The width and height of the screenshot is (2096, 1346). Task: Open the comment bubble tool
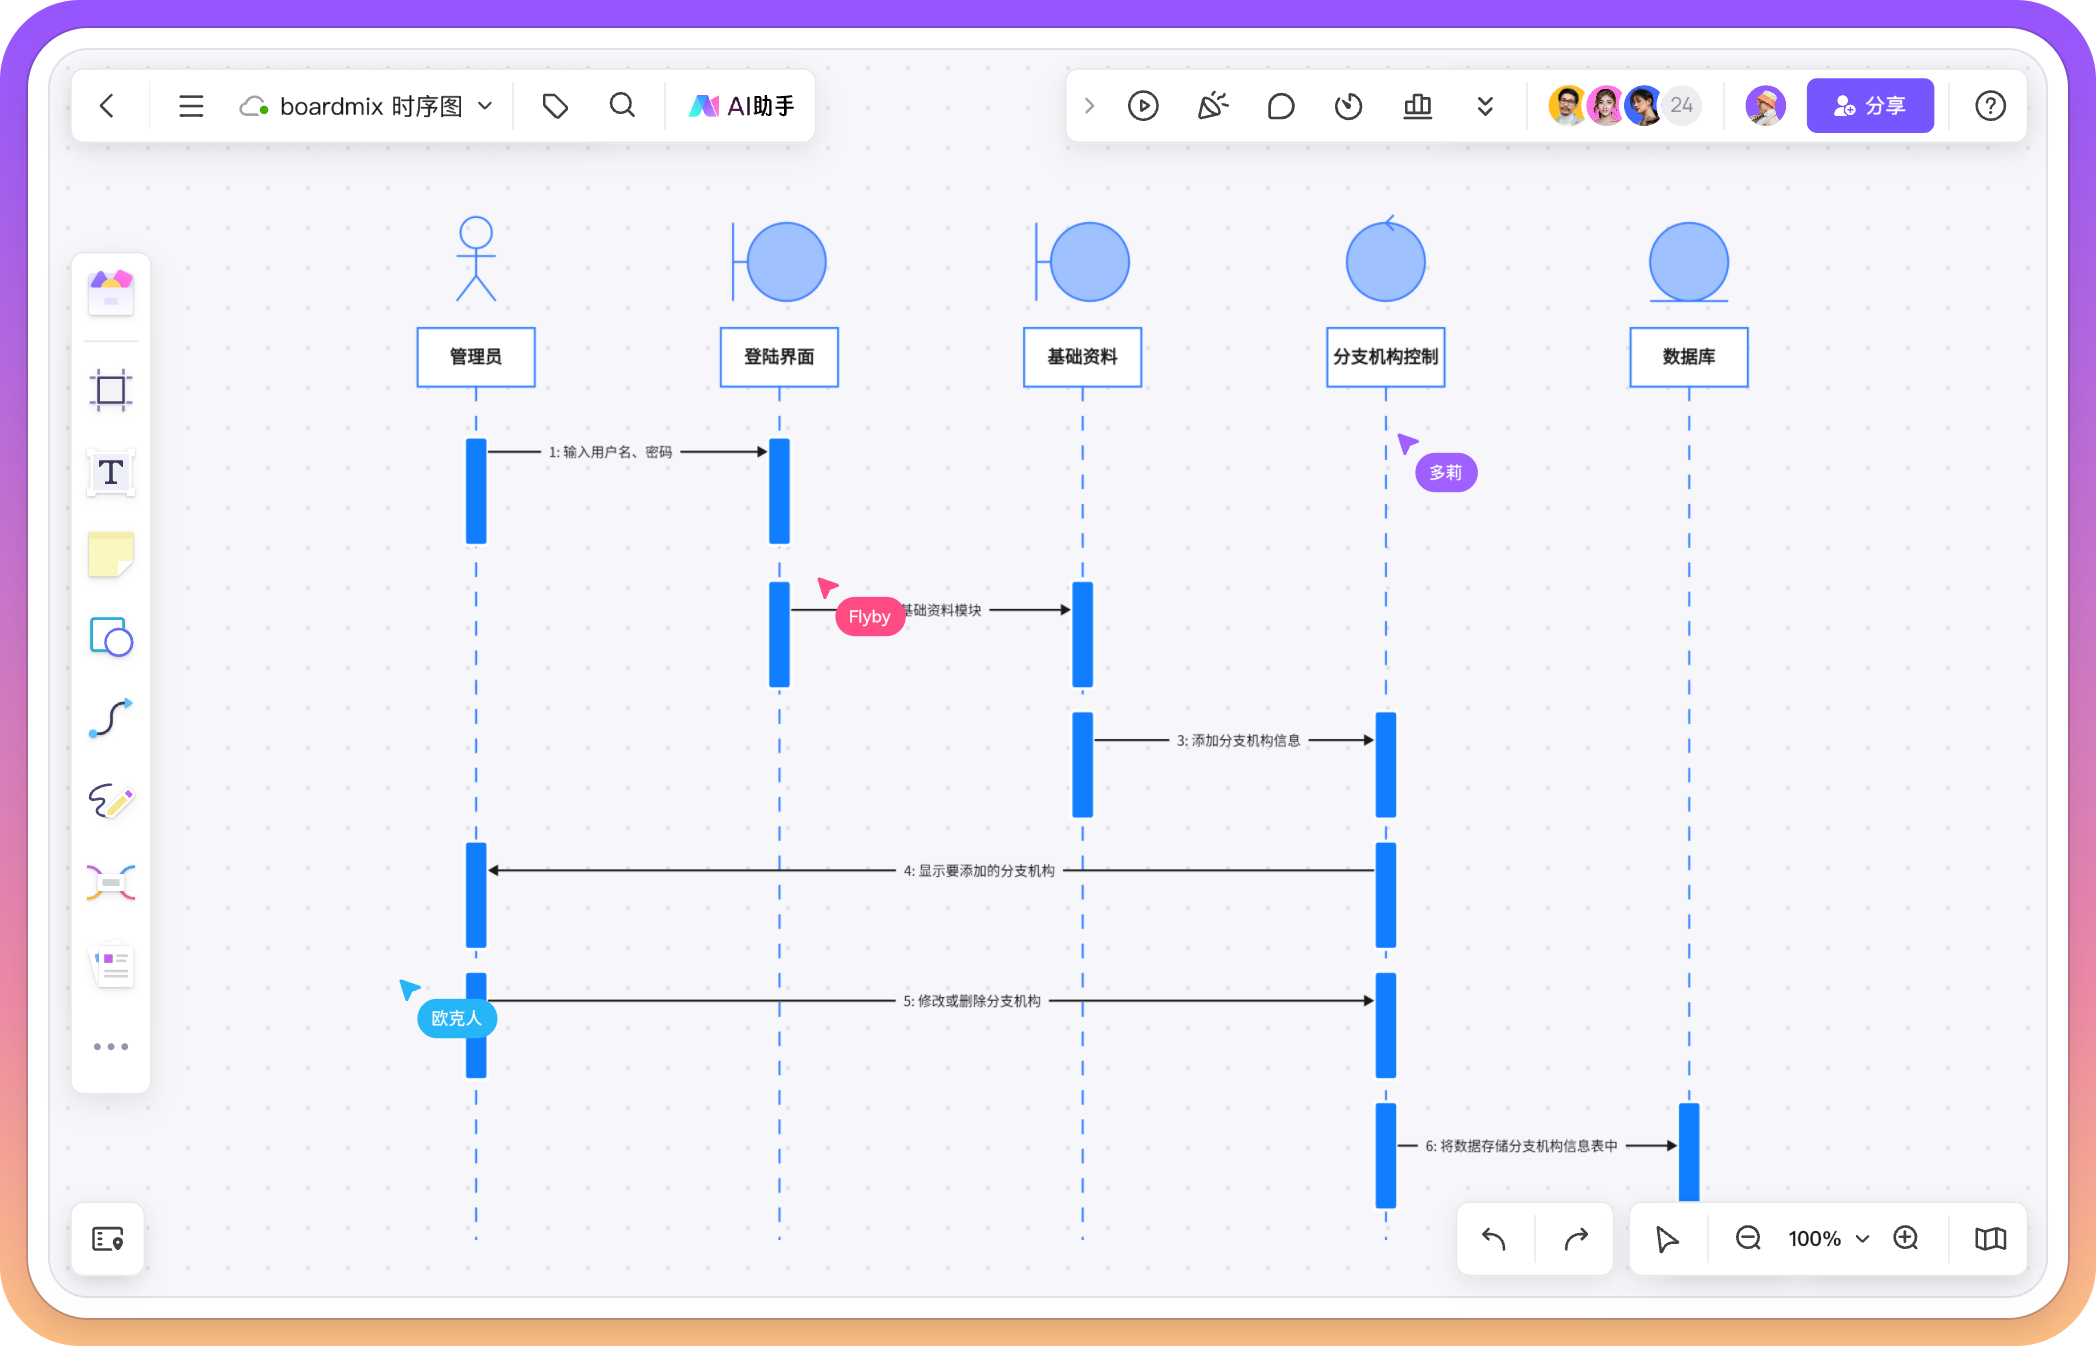[x=1280, y=106]
